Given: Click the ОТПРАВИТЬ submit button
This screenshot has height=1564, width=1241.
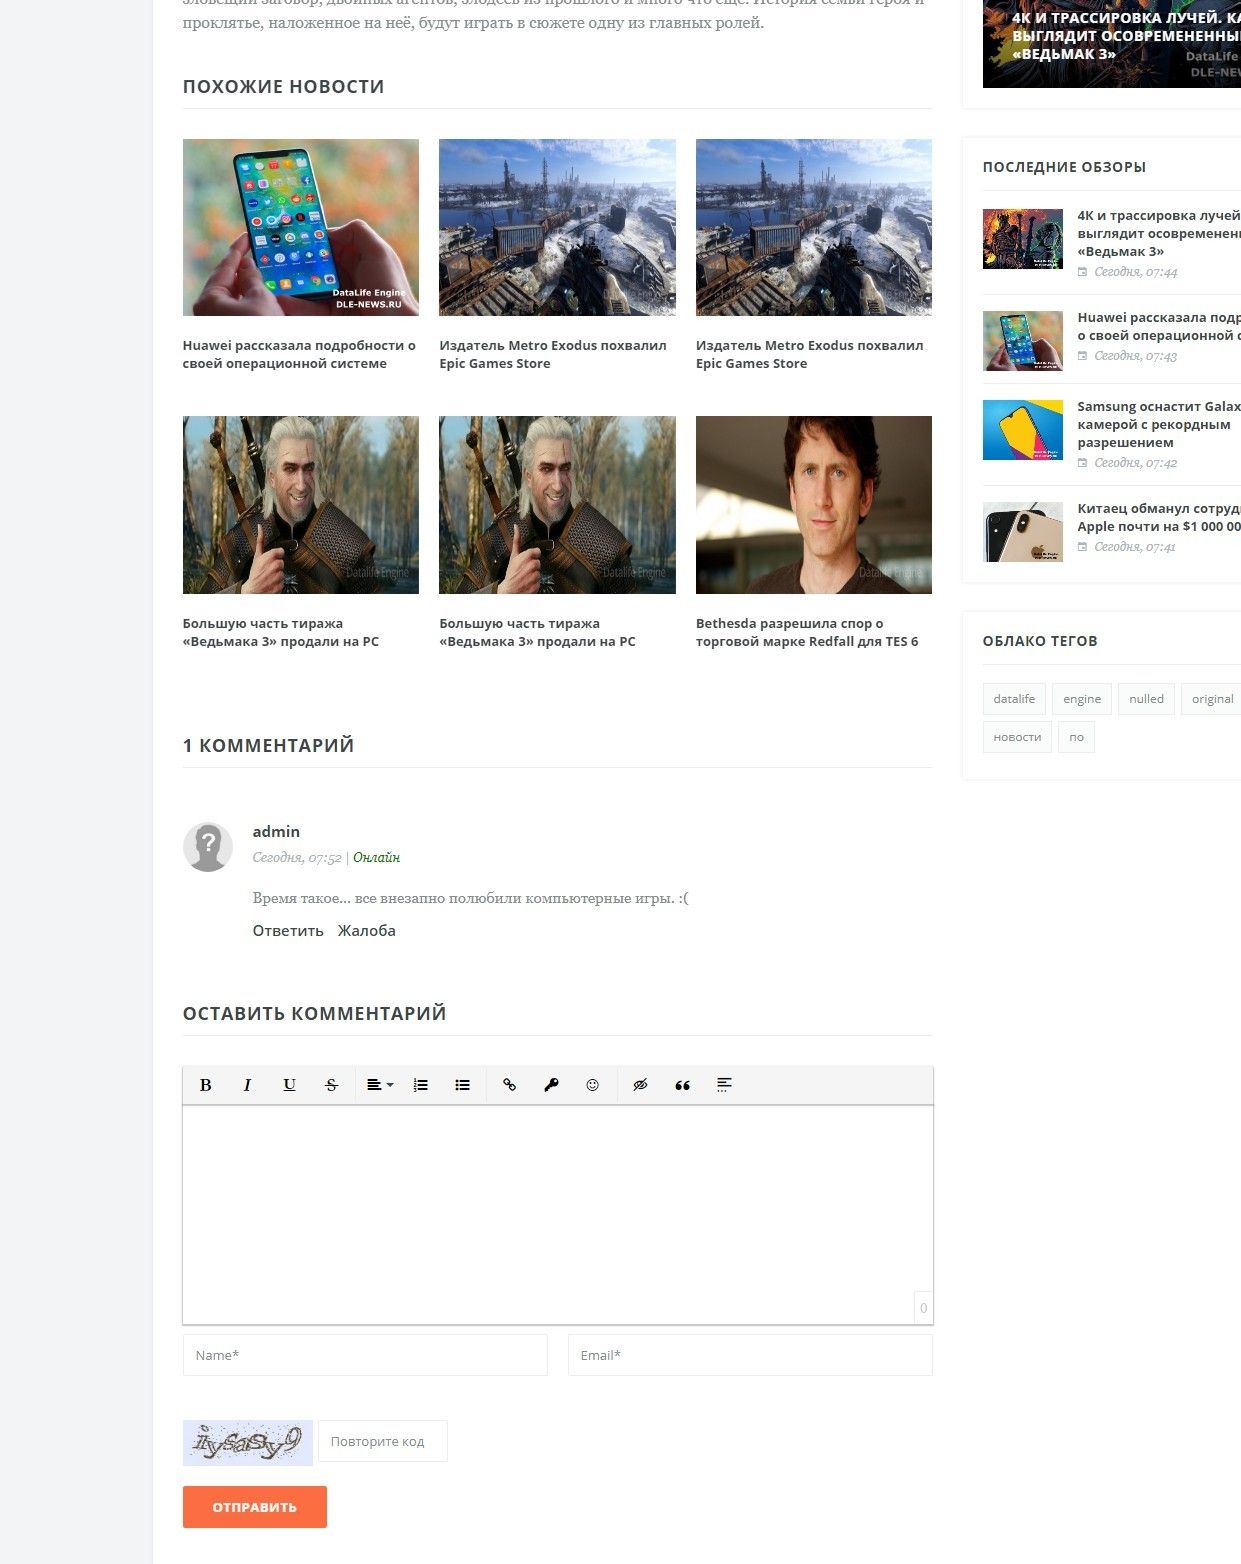Looking at the screenshot, I should coord(254,1507).
